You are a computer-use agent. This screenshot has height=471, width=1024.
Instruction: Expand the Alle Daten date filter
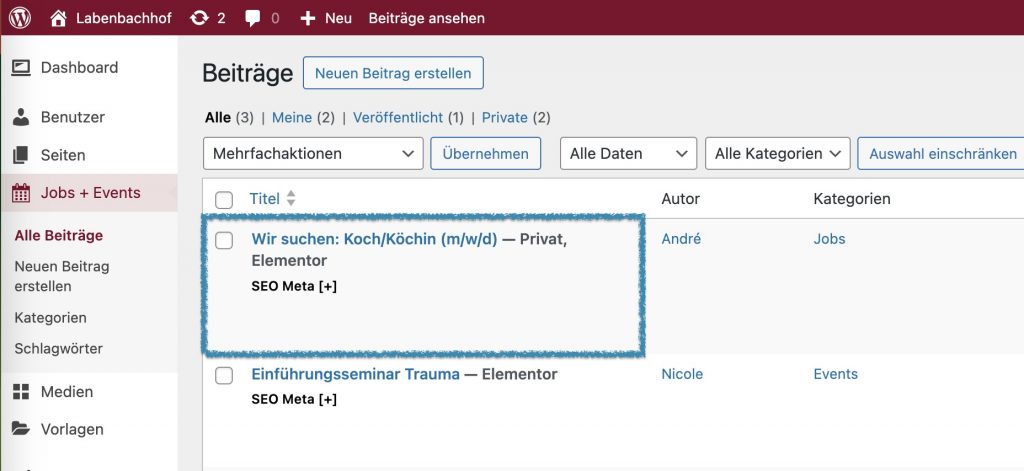point(628,154)
